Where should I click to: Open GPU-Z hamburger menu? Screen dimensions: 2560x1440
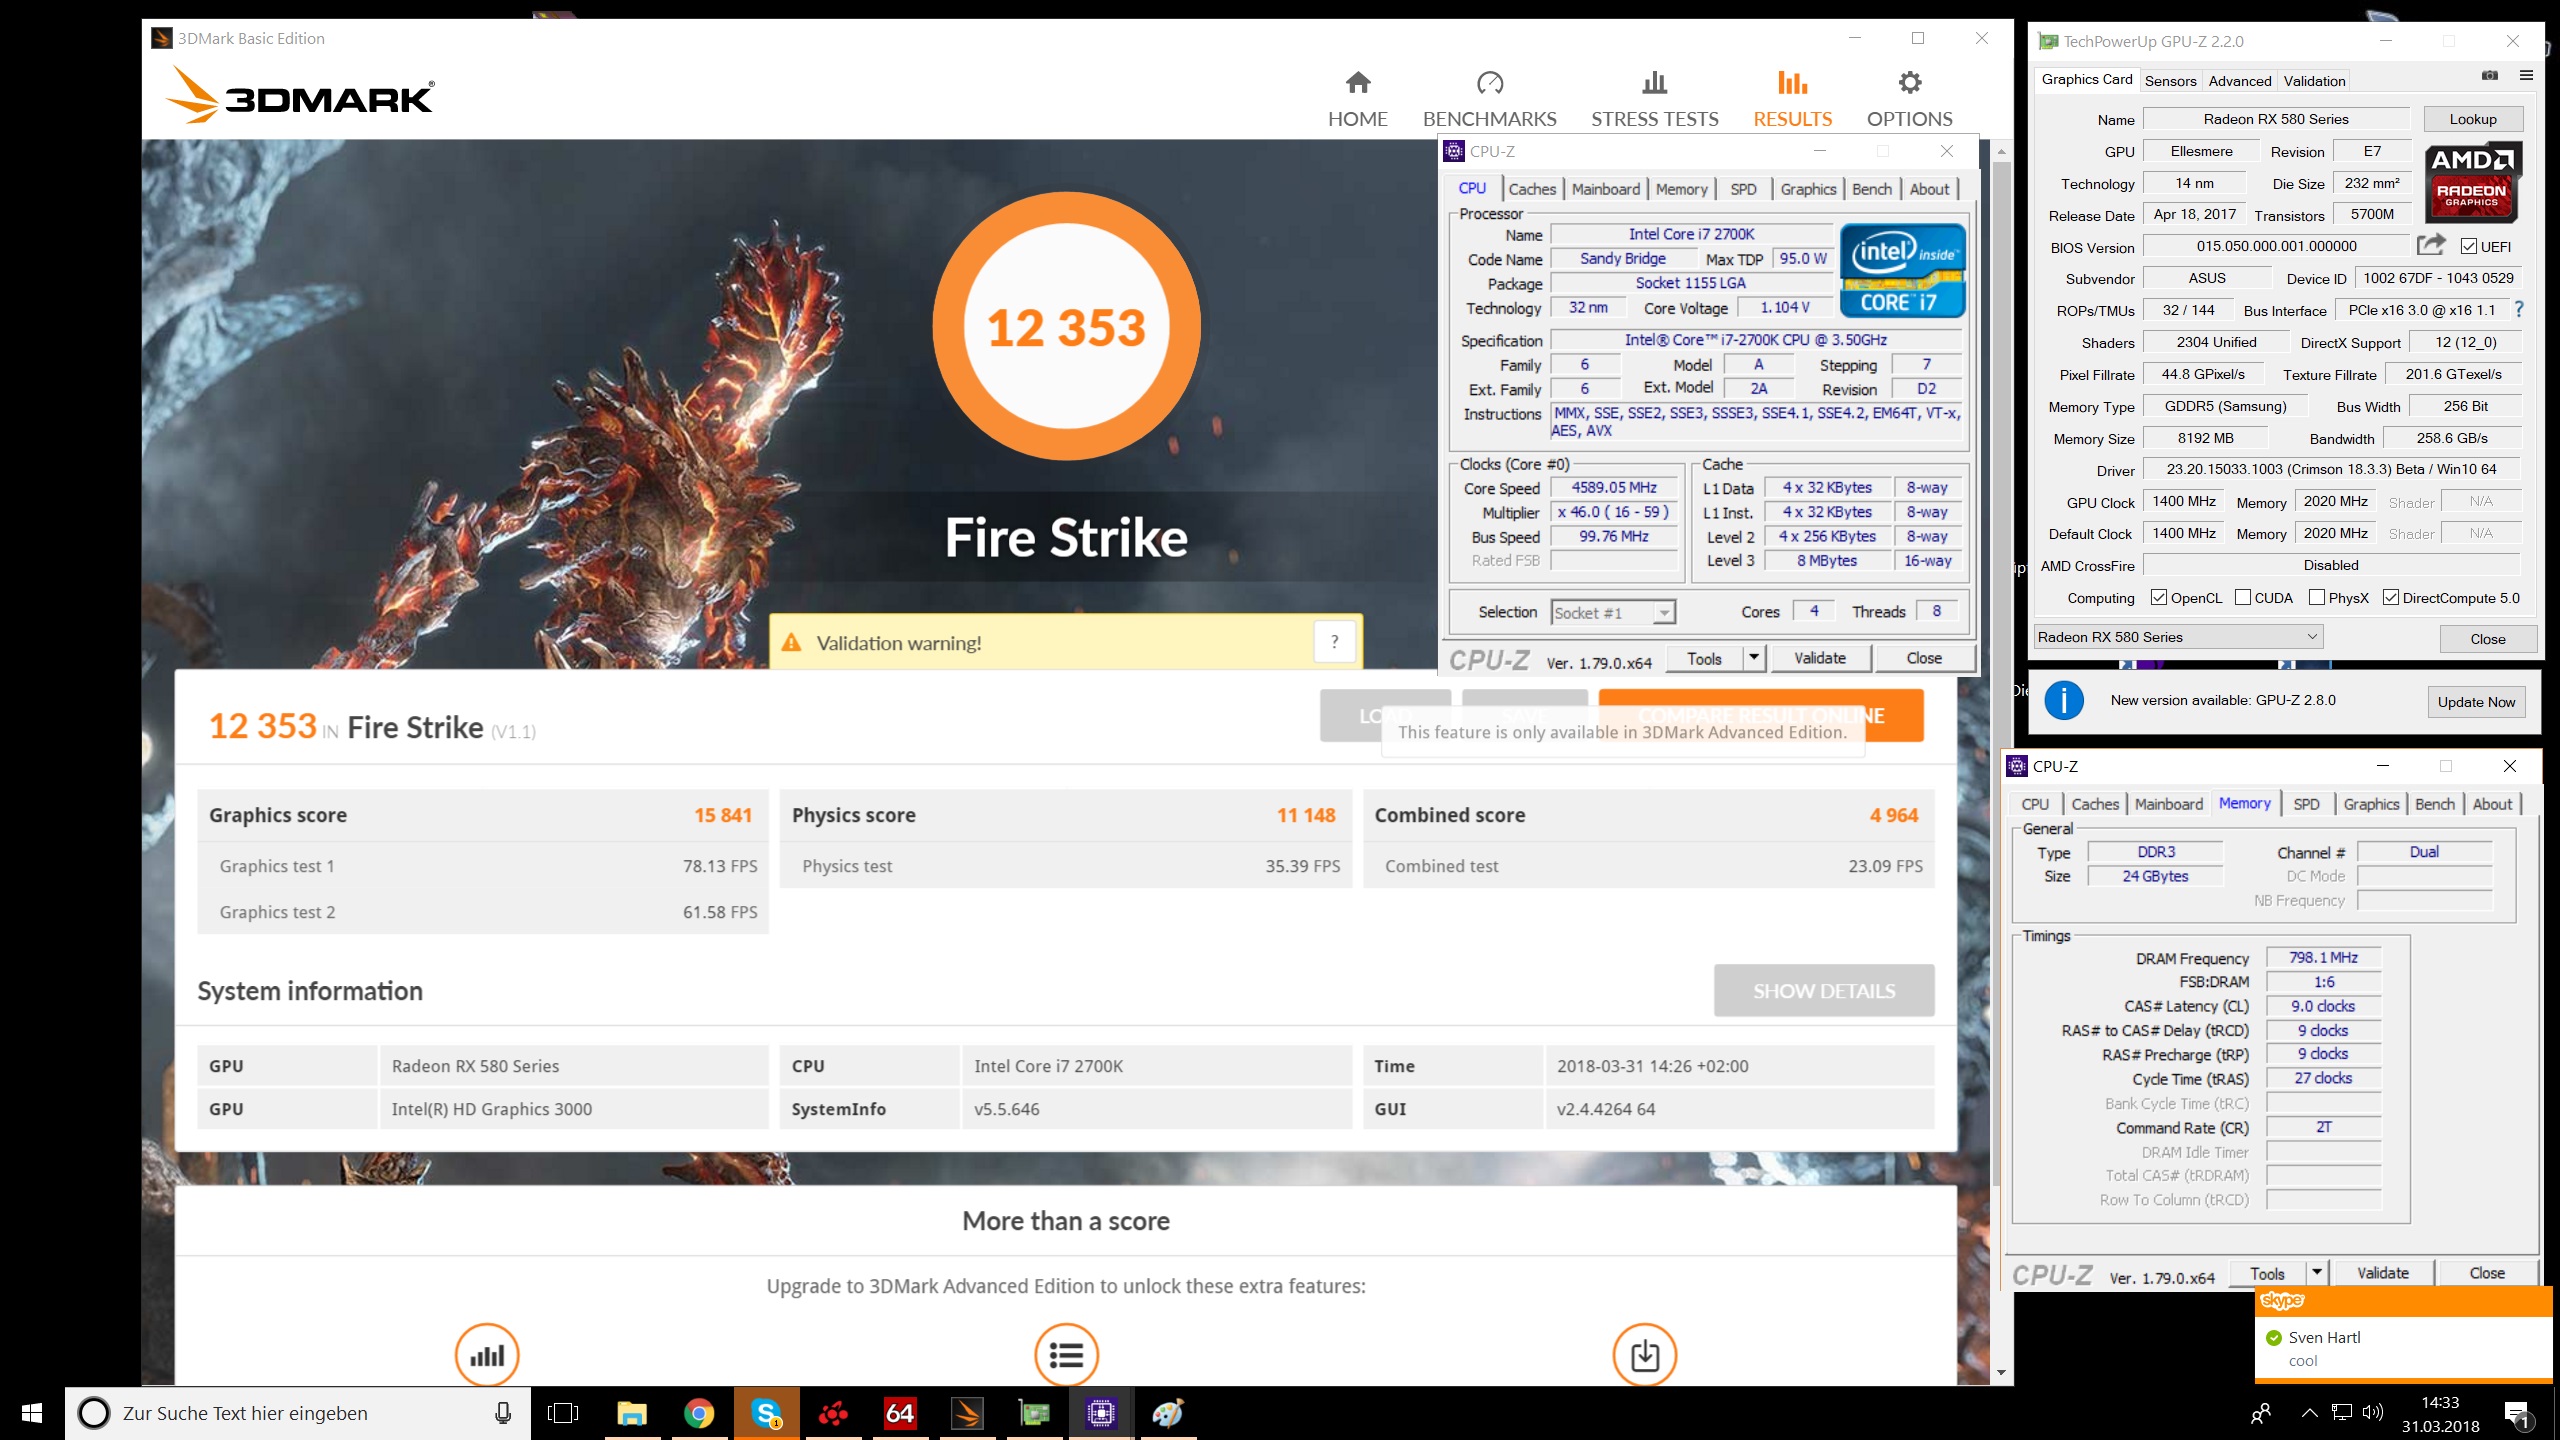point(2526,76)
